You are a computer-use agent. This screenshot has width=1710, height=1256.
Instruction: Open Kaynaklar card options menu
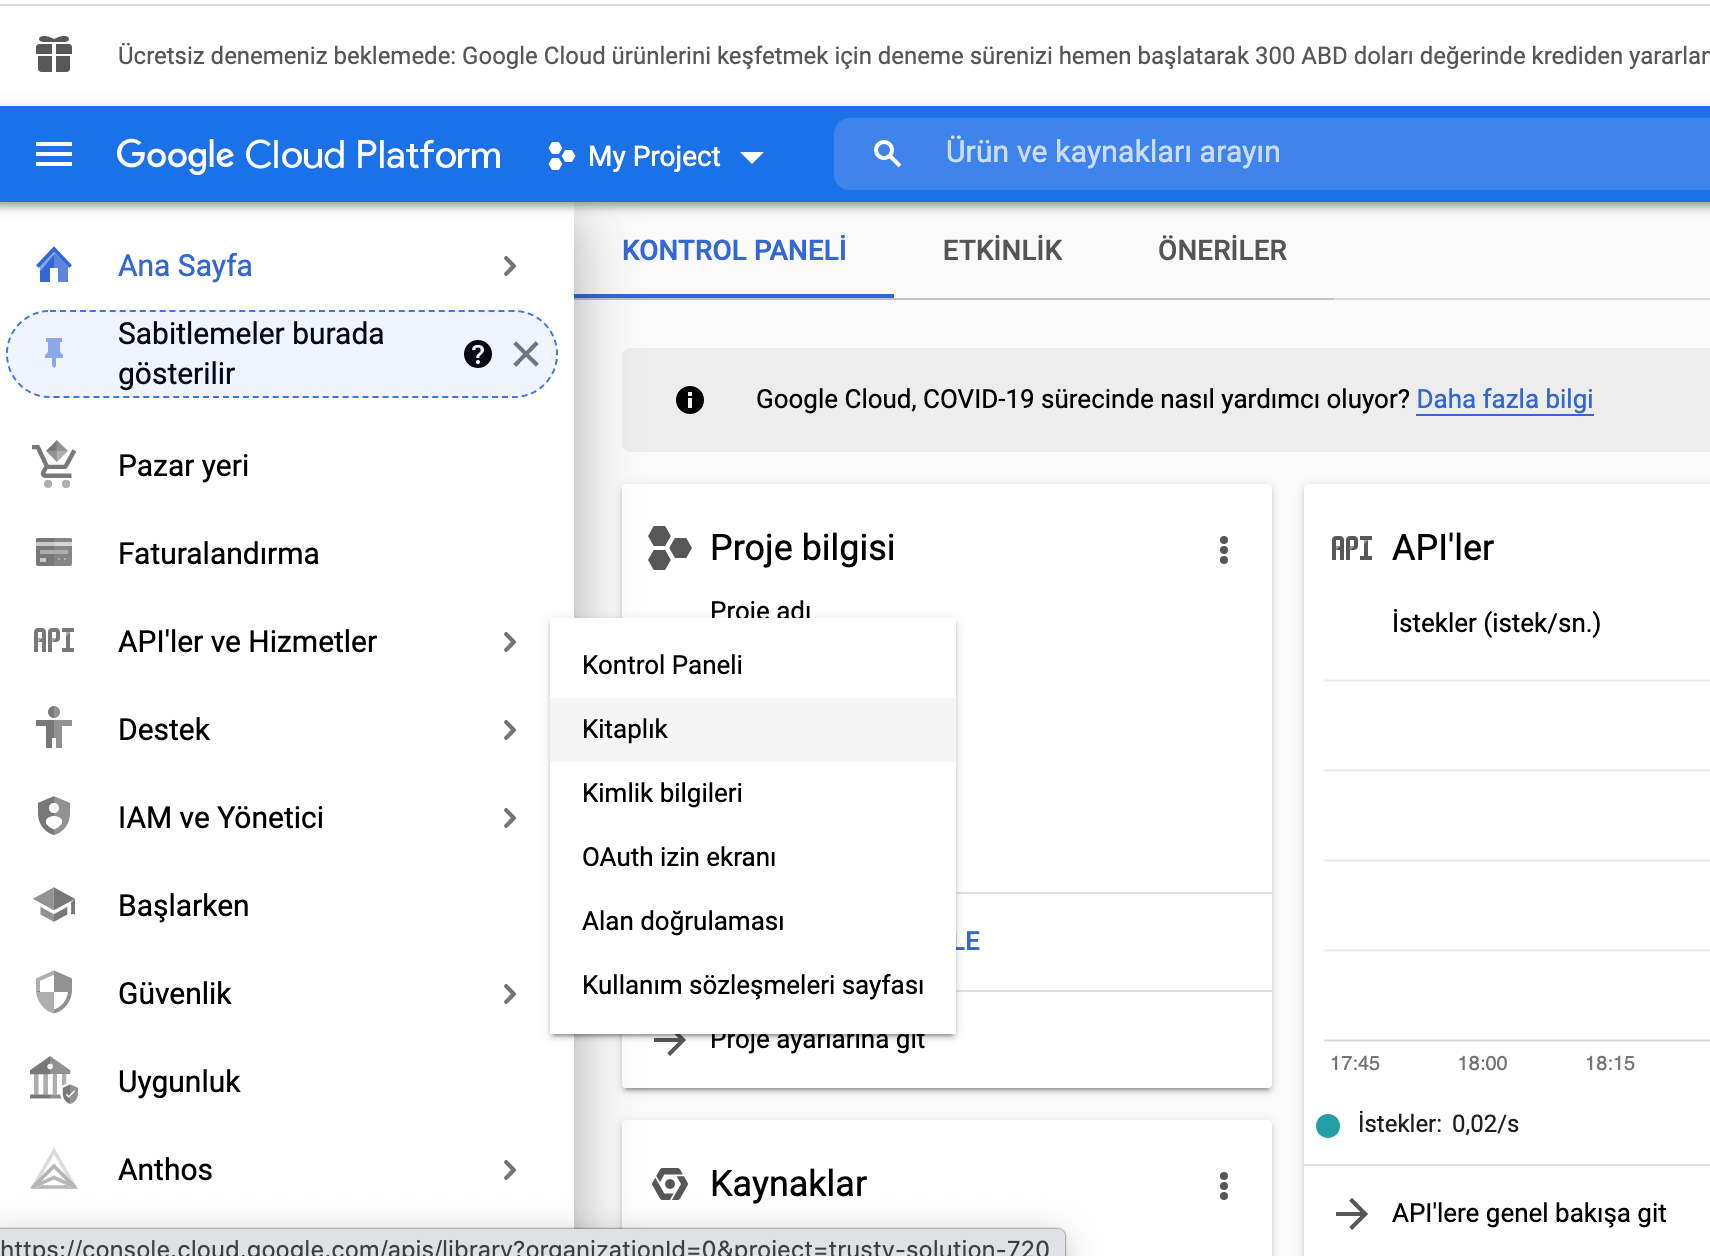1224,1186
